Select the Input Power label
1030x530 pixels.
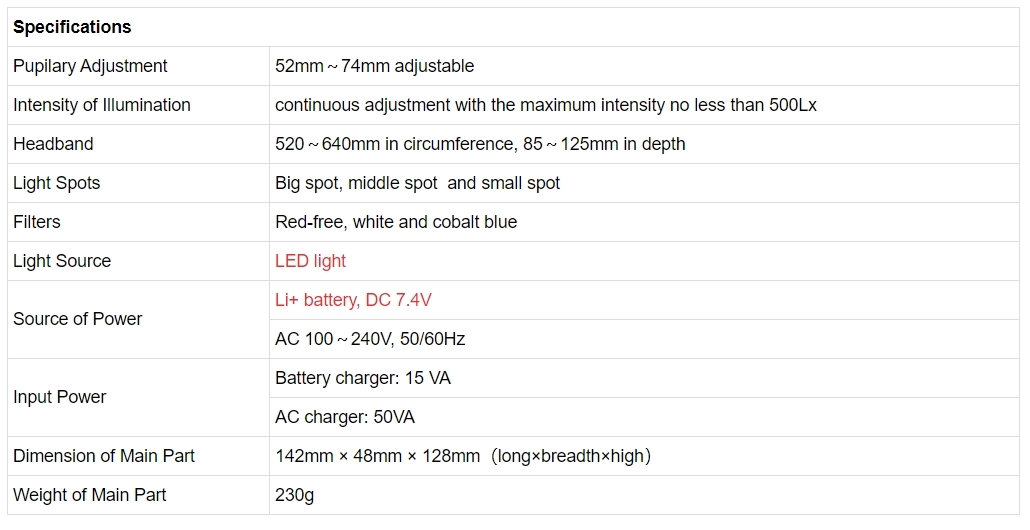click(60, 397)
